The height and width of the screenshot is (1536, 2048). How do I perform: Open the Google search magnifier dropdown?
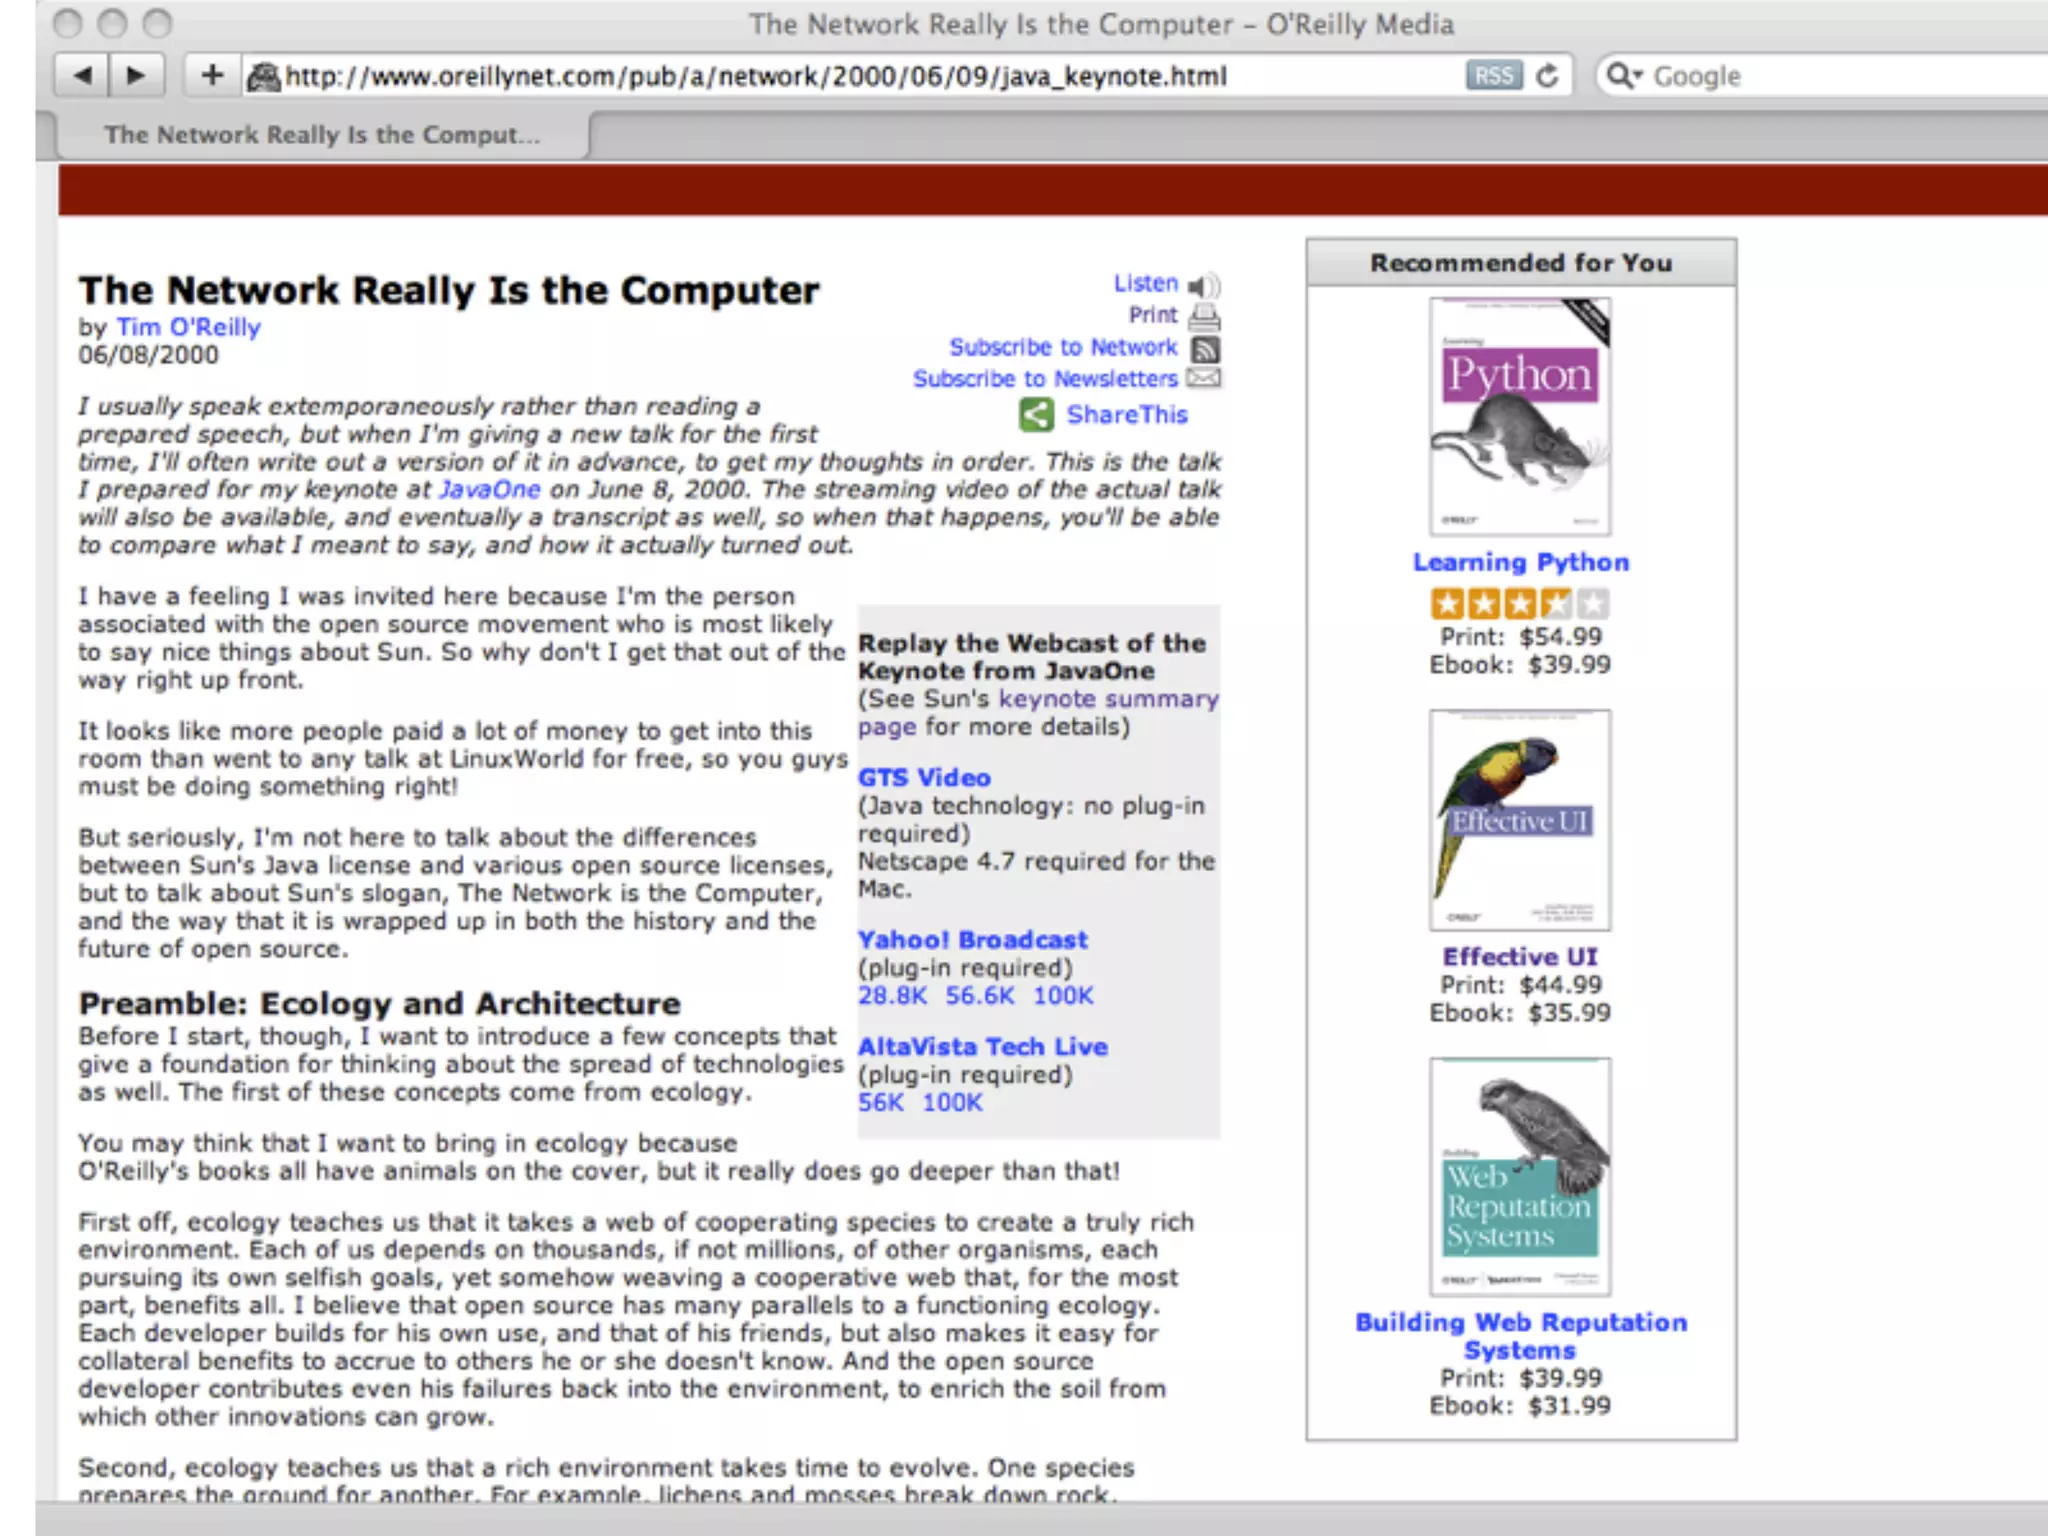(1623, 76)
